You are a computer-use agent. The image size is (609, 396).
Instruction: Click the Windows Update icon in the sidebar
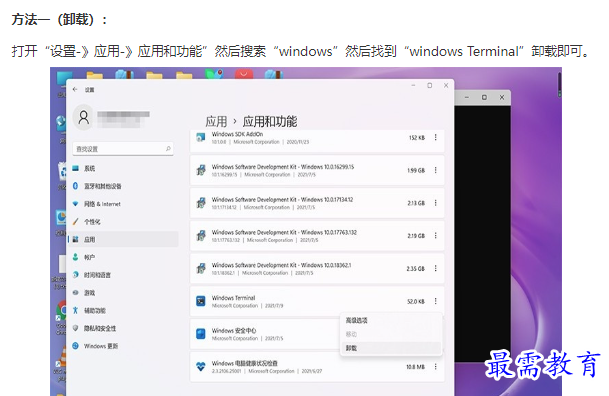[x=75, y=346]
